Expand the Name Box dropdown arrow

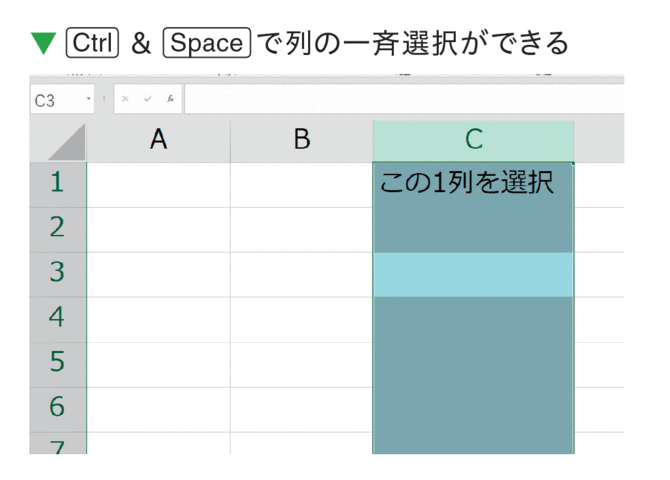click(88, 99)
